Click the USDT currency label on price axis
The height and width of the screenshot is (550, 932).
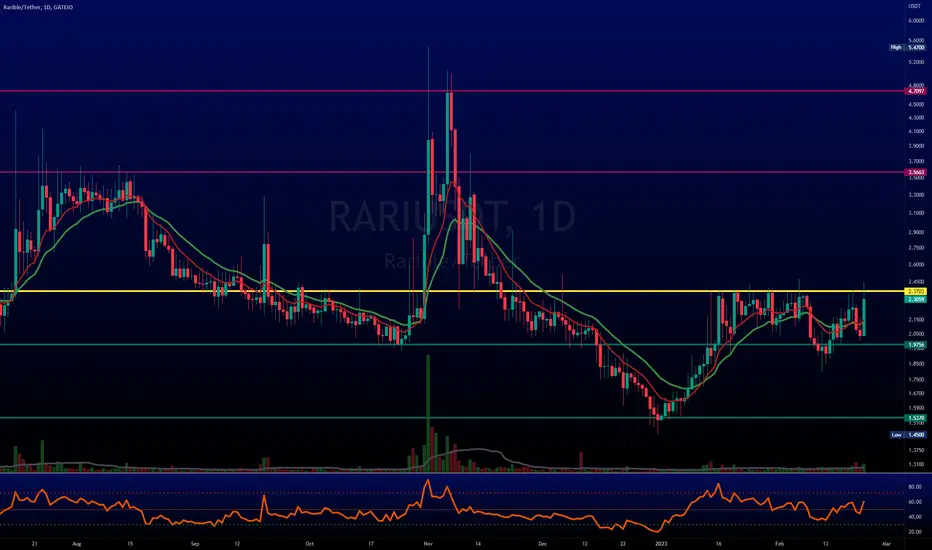[x=914, y=6]
